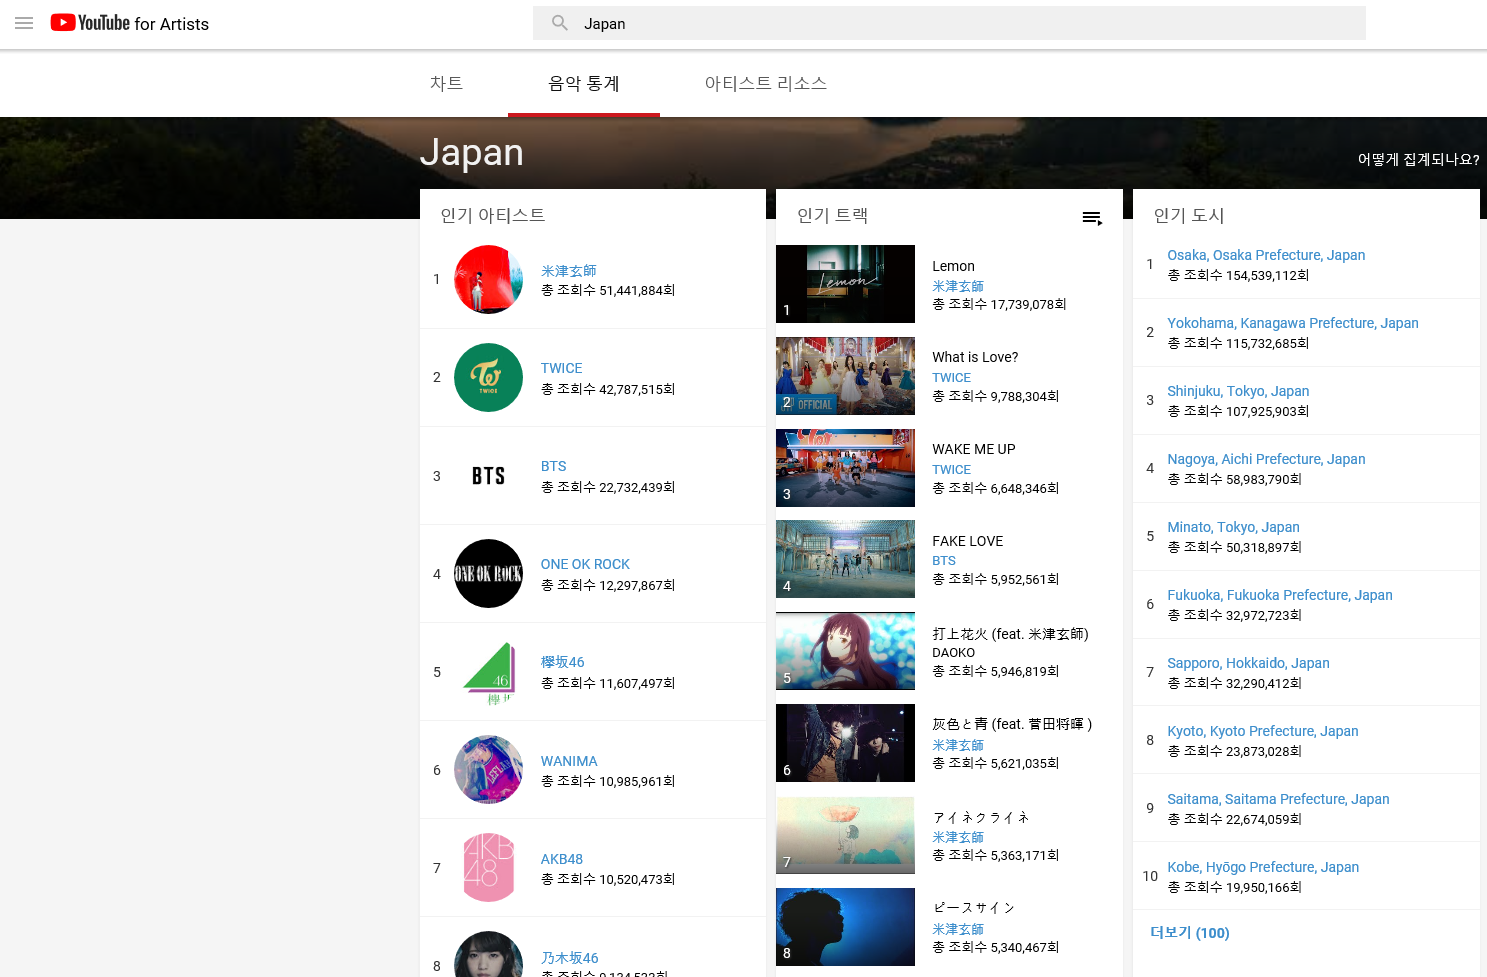Open the hamburger navigation menu
Image resolution: width=1487 pixels, height=977 pixels.
pos(24,23)
